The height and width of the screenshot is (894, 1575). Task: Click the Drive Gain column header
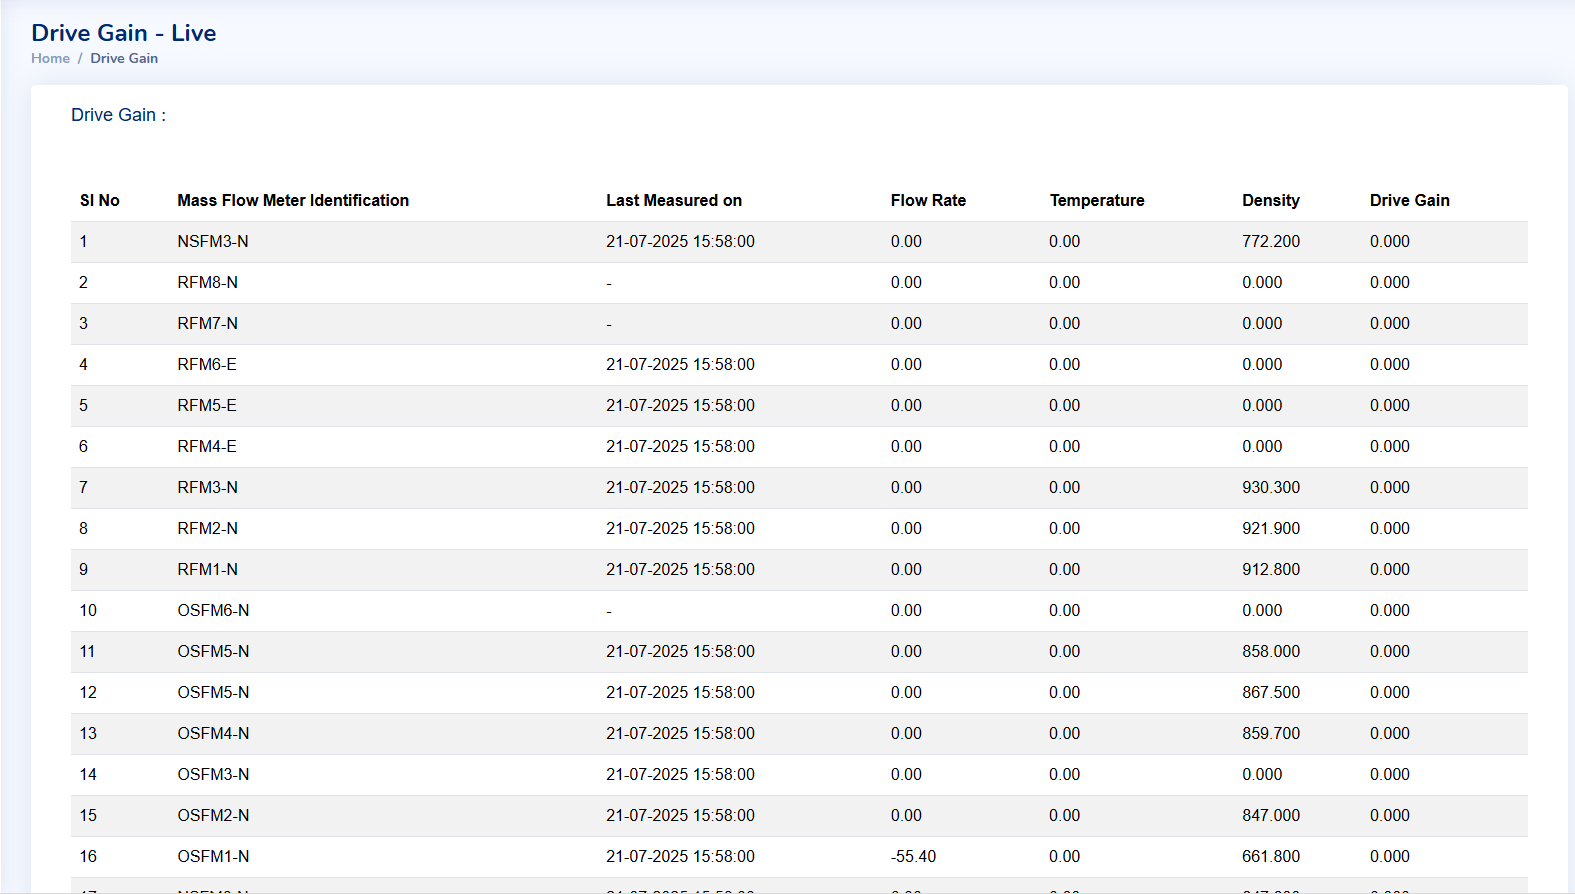coord(1409,200)
